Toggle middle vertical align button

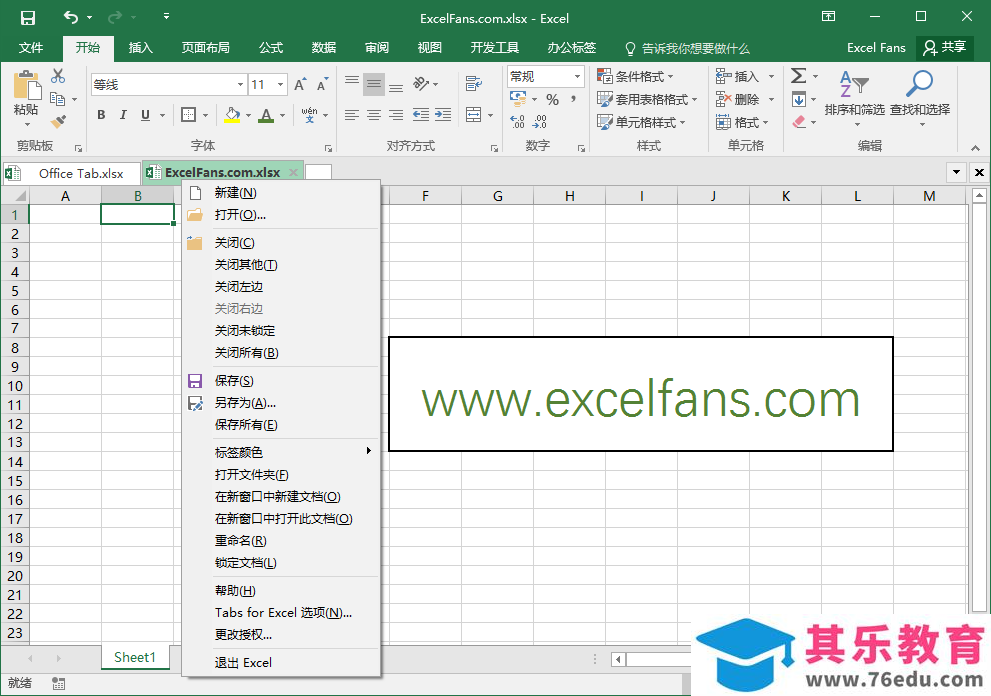(x=374, y=84)
